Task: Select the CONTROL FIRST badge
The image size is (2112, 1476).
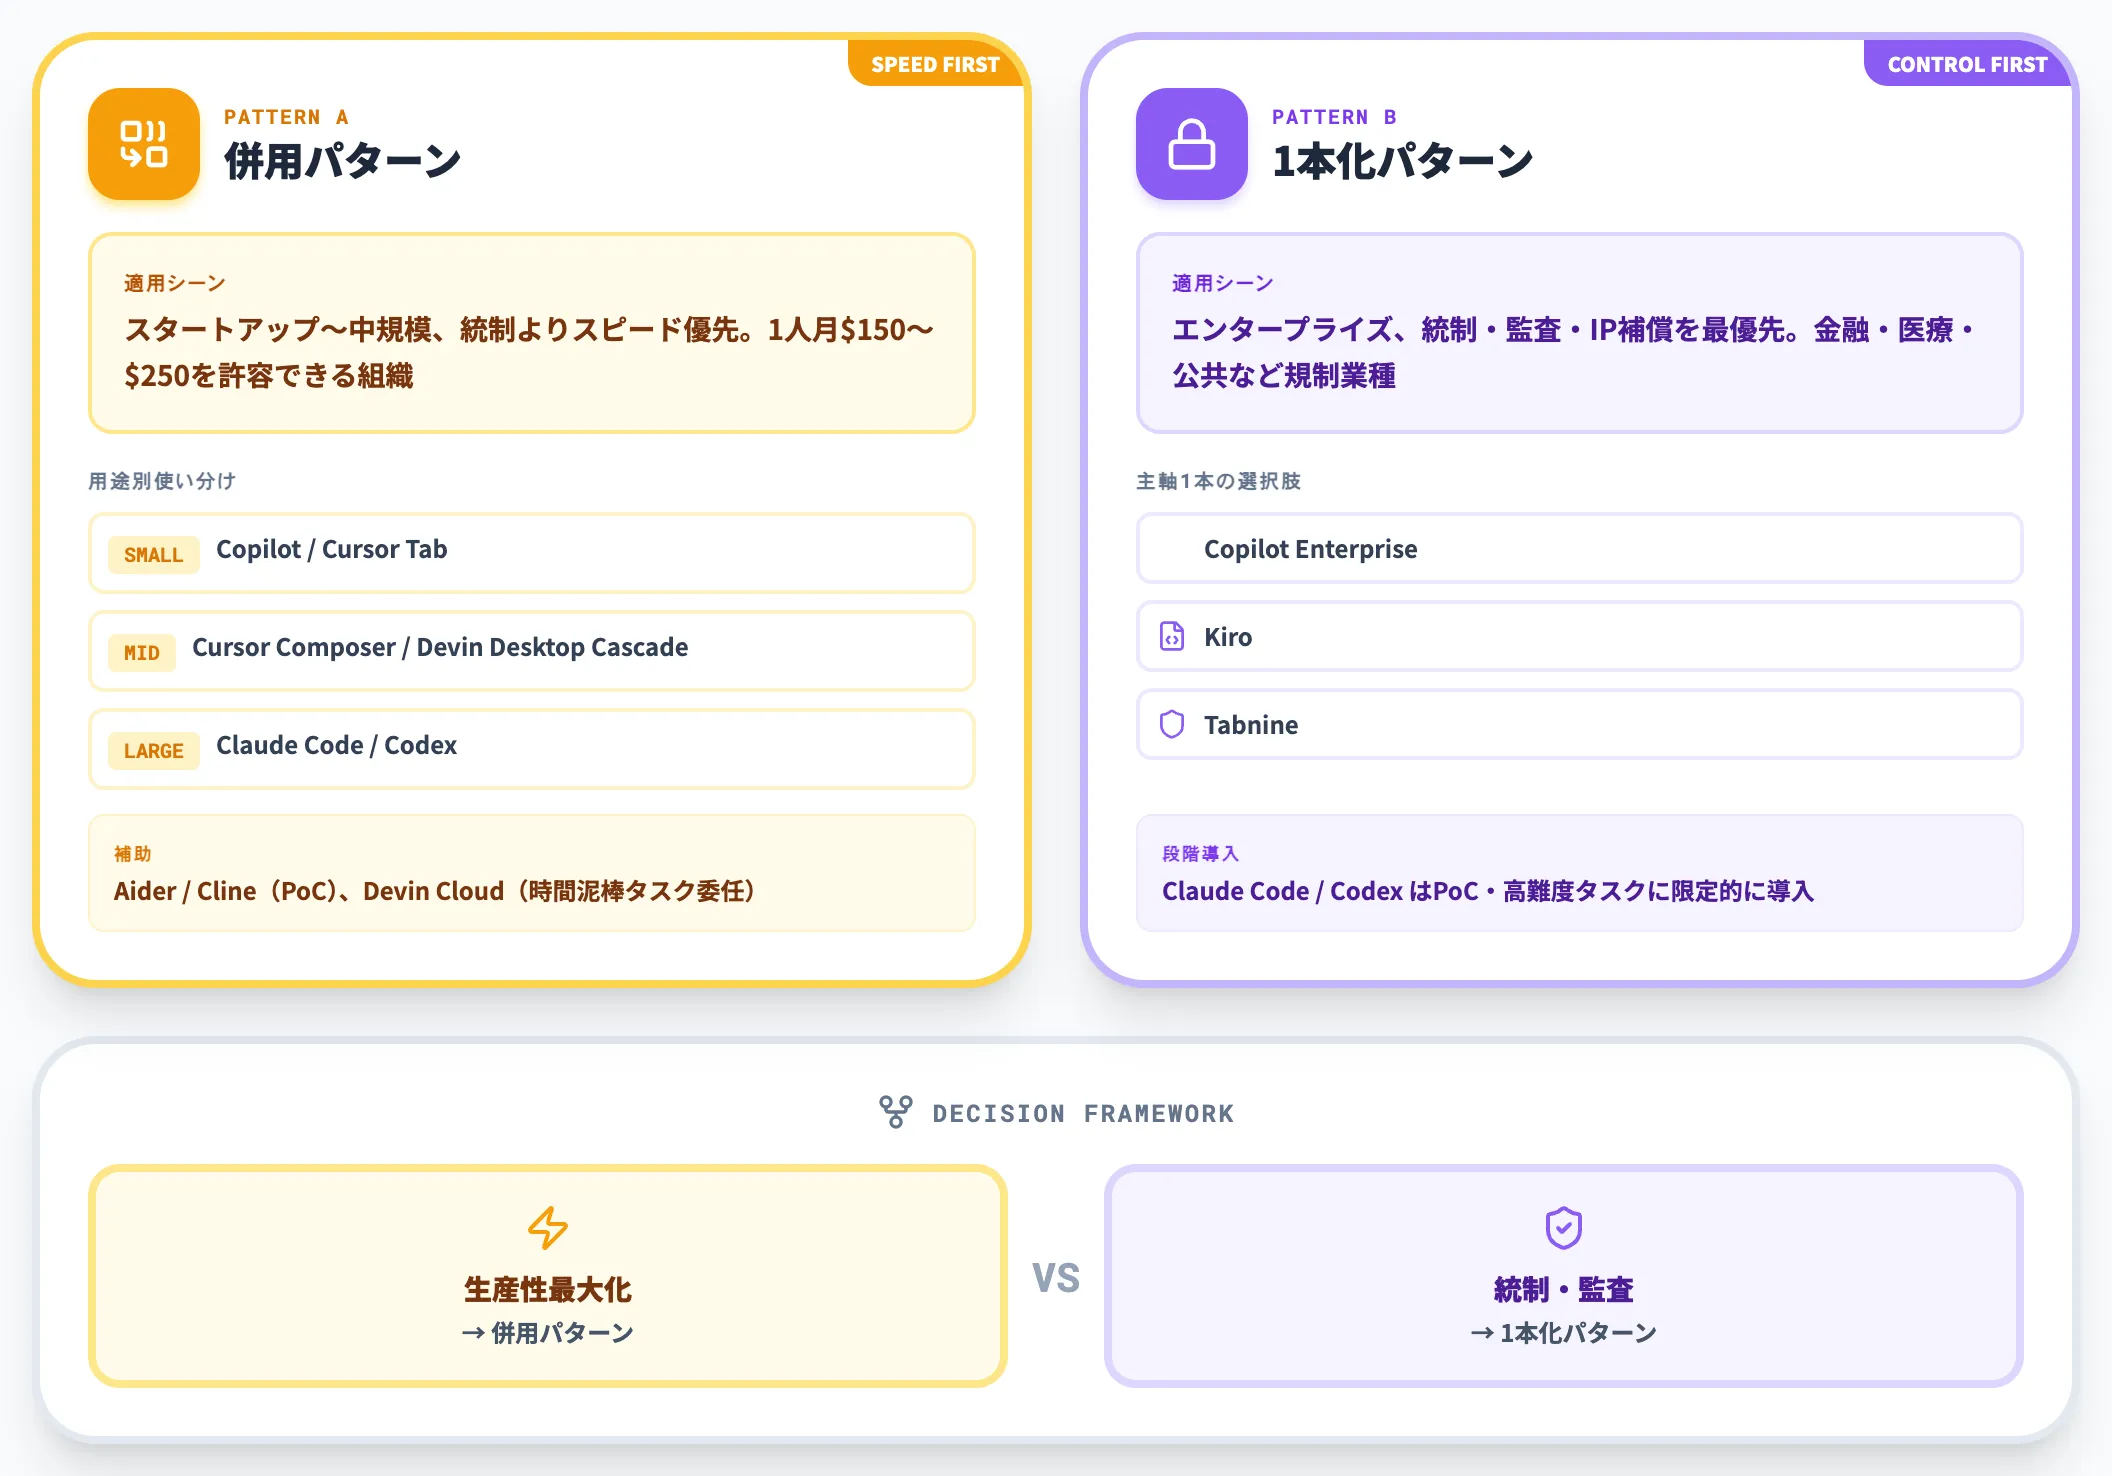Action: coord(1967,64)
